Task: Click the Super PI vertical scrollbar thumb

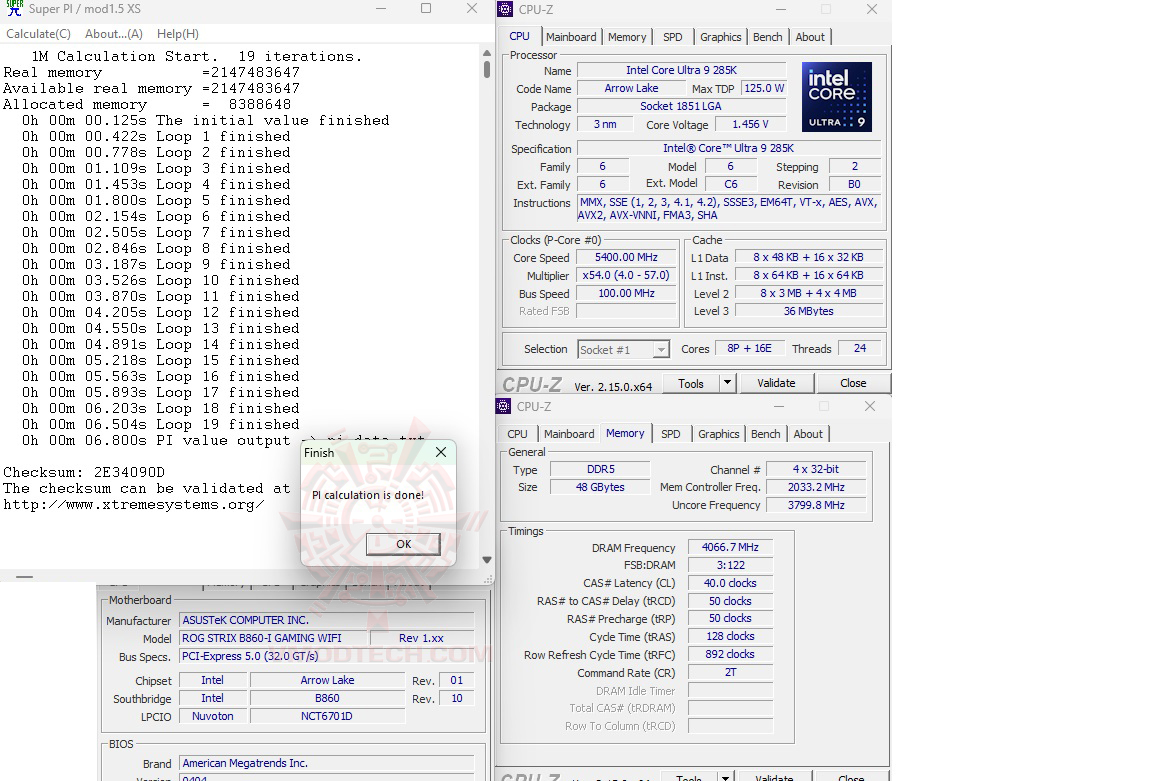Action: coord(486,70)
